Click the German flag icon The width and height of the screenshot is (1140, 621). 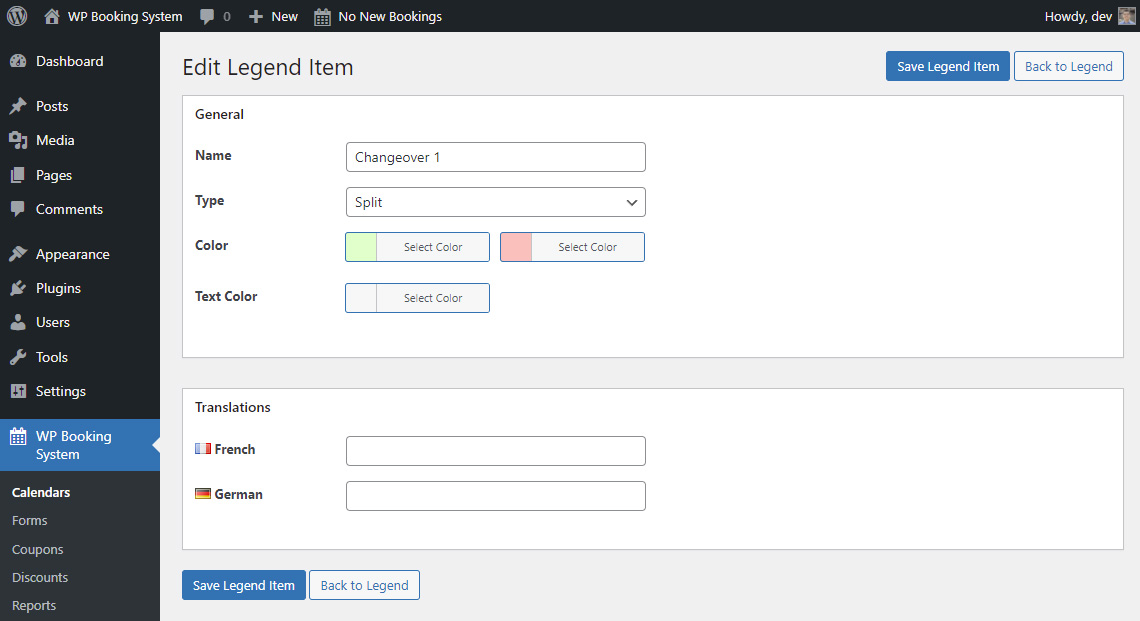pyautogui.click(x=203, y=494)
